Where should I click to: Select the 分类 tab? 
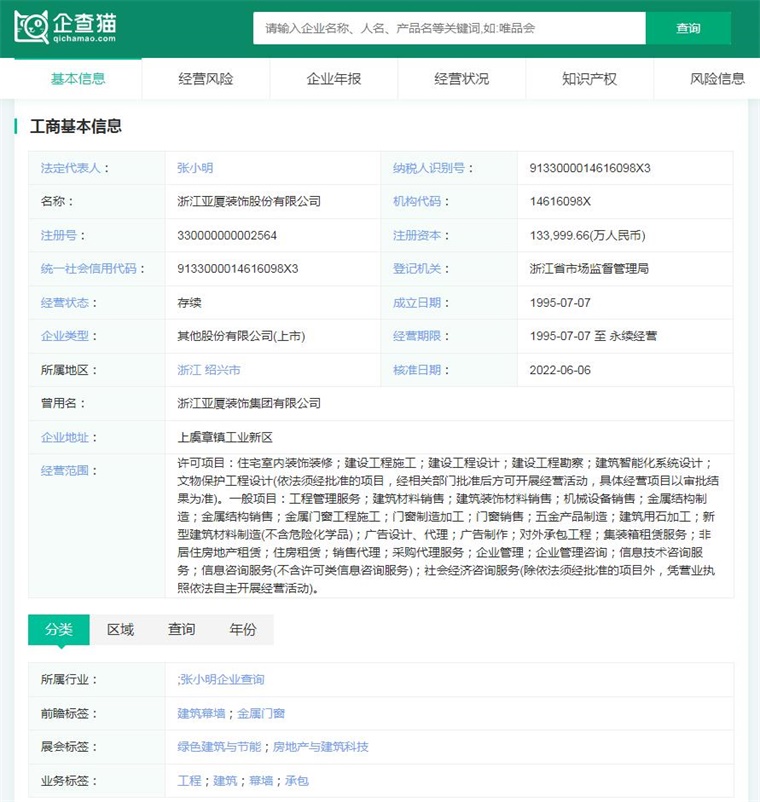point(59,629)
